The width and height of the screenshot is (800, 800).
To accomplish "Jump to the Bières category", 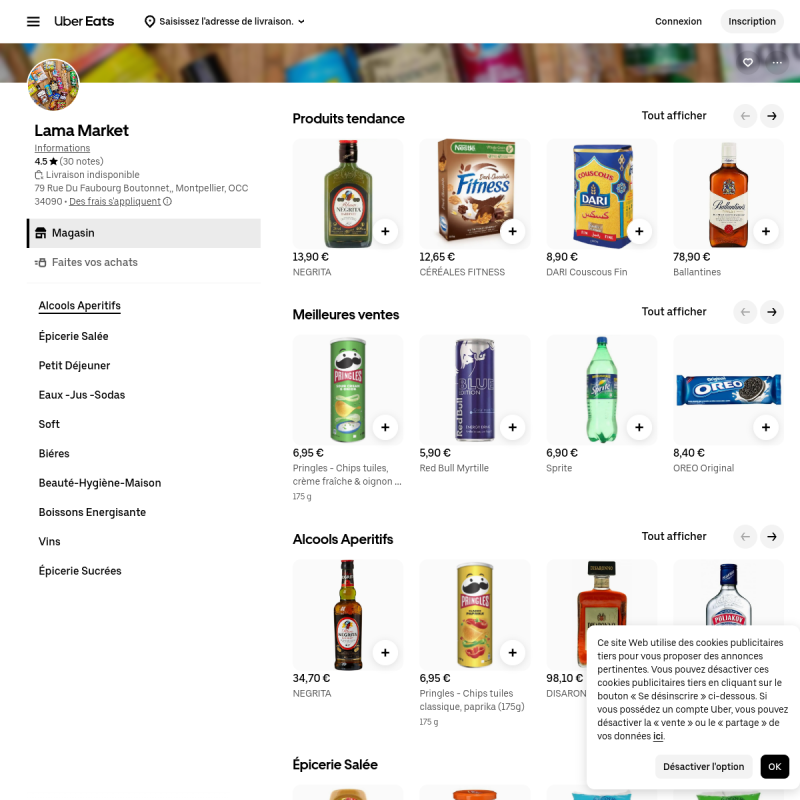I will click(x=54, y=454).
